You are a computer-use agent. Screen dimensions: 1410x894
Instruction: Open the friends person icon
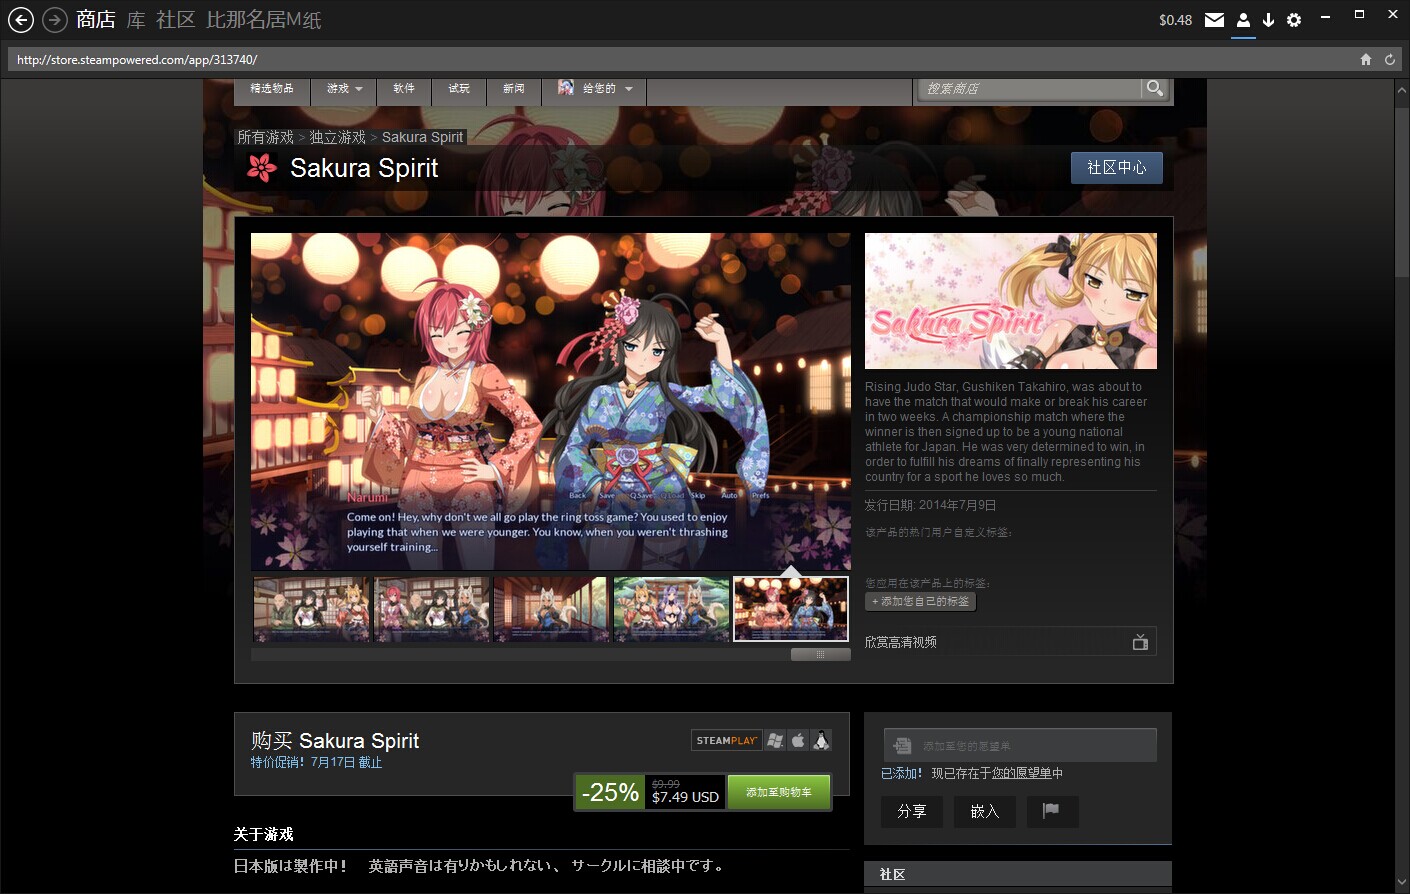1243,20
